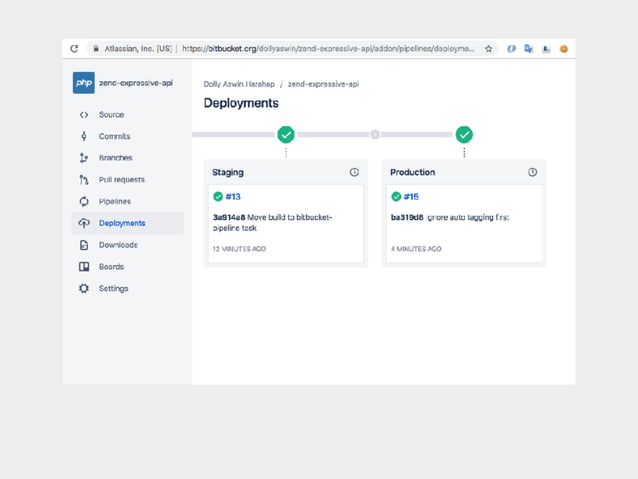Reload the page in browser

[x=74, y=48]
